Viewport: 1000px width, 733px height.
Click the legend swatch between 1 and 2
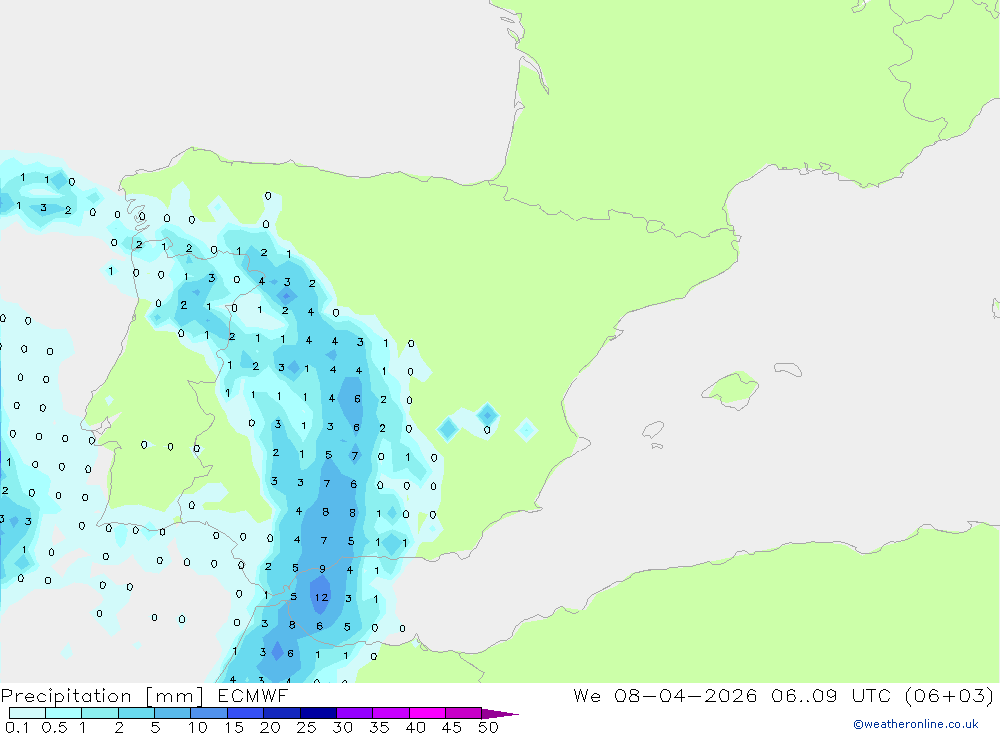coord(99,713)
